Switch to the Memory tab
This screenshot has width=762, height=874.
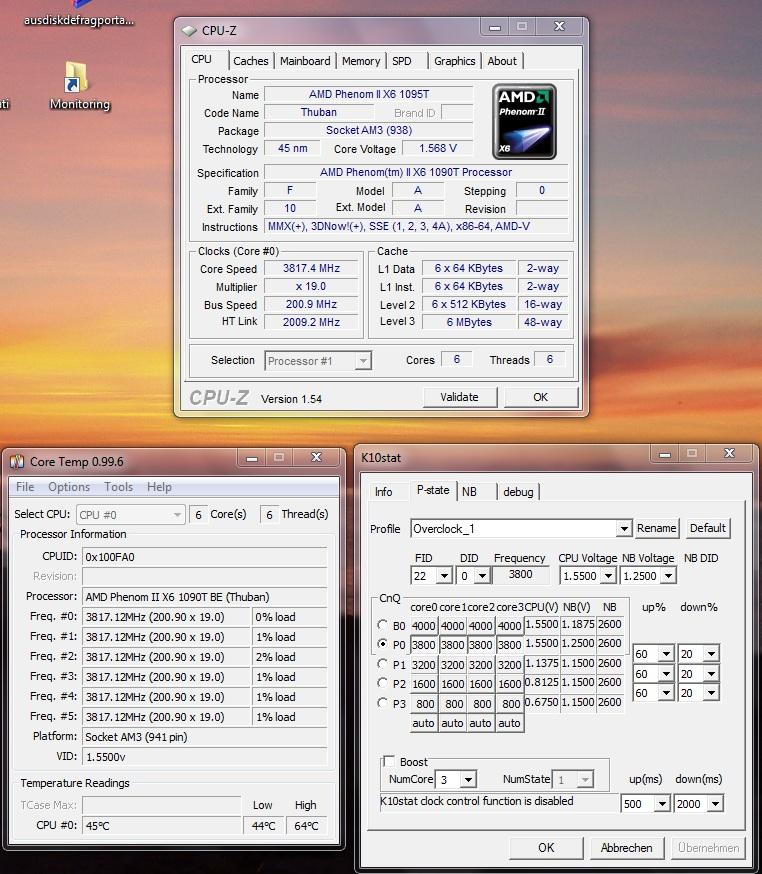click(361, 61)
